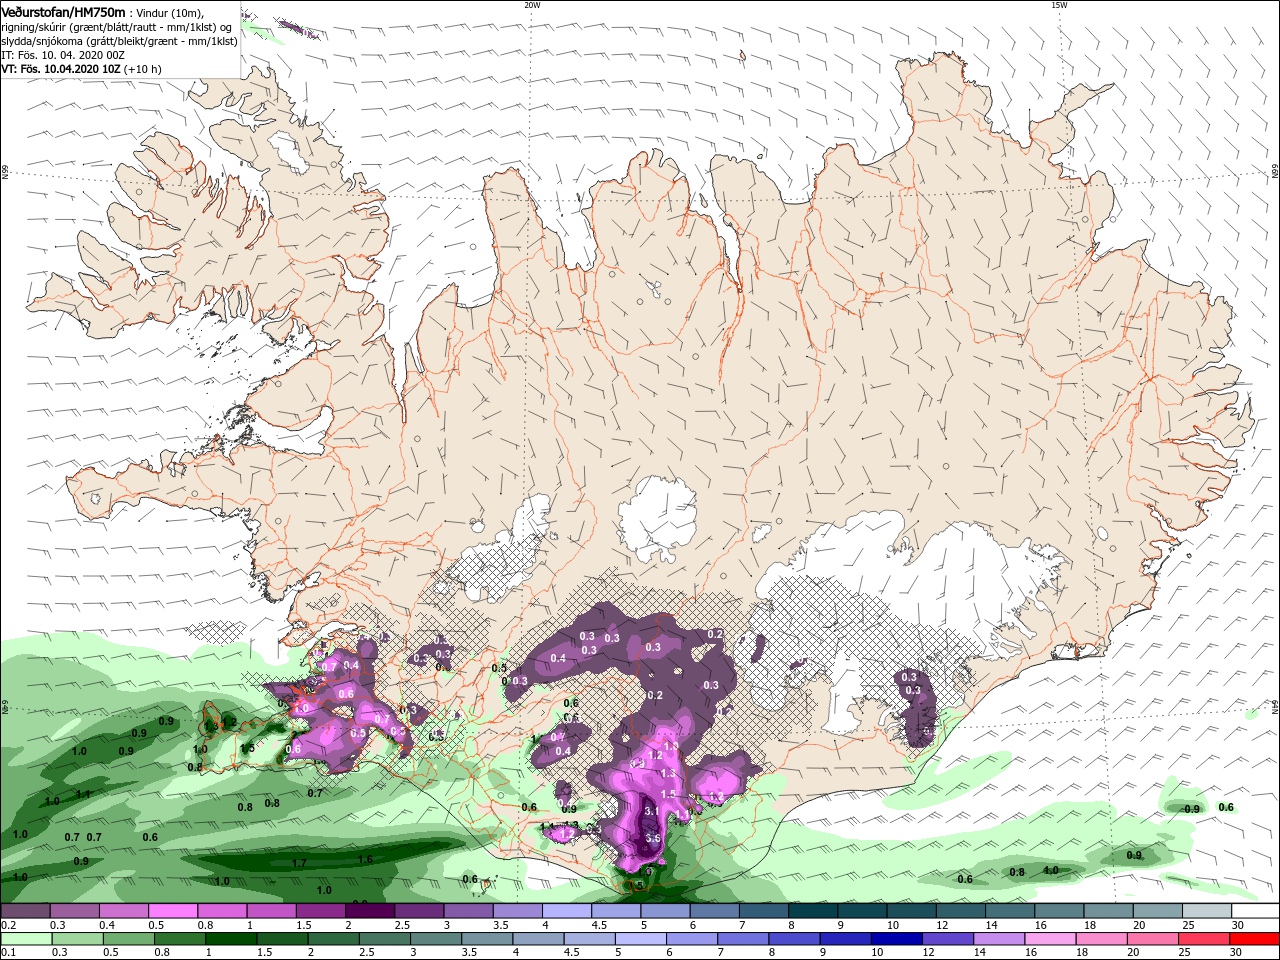Click the 'rigning/skúrir' legend description line
This screenshot has width=1280, height=960.
pyautogui.click(x=116, y=27)
